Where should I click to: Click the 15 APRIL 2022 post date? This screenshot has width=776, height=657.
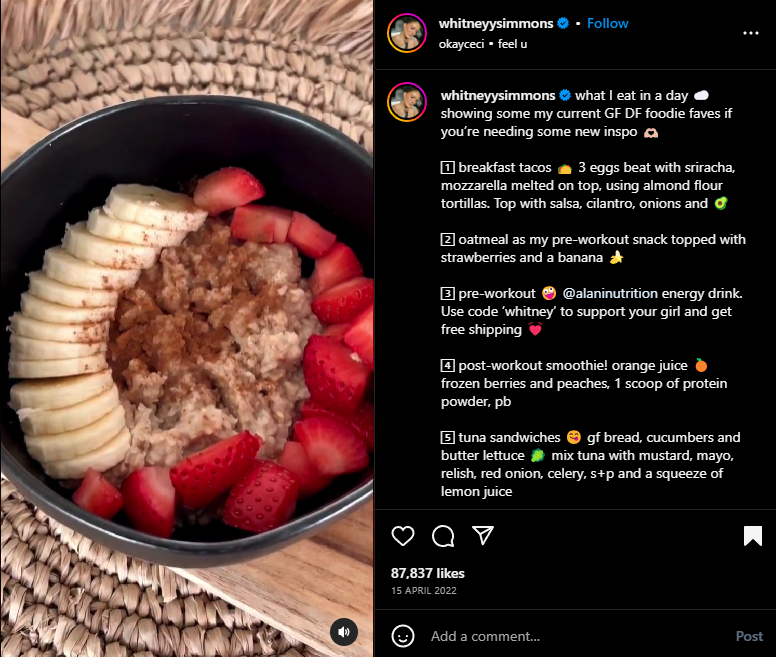coord(424,591)
